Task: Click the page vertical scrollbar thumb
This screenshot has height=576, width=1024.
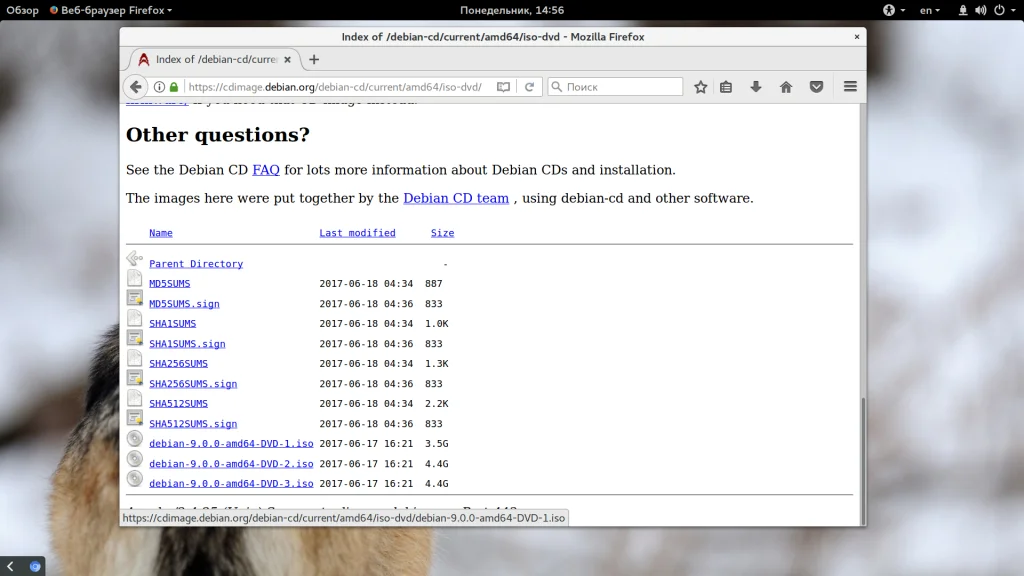Action: 863,460
